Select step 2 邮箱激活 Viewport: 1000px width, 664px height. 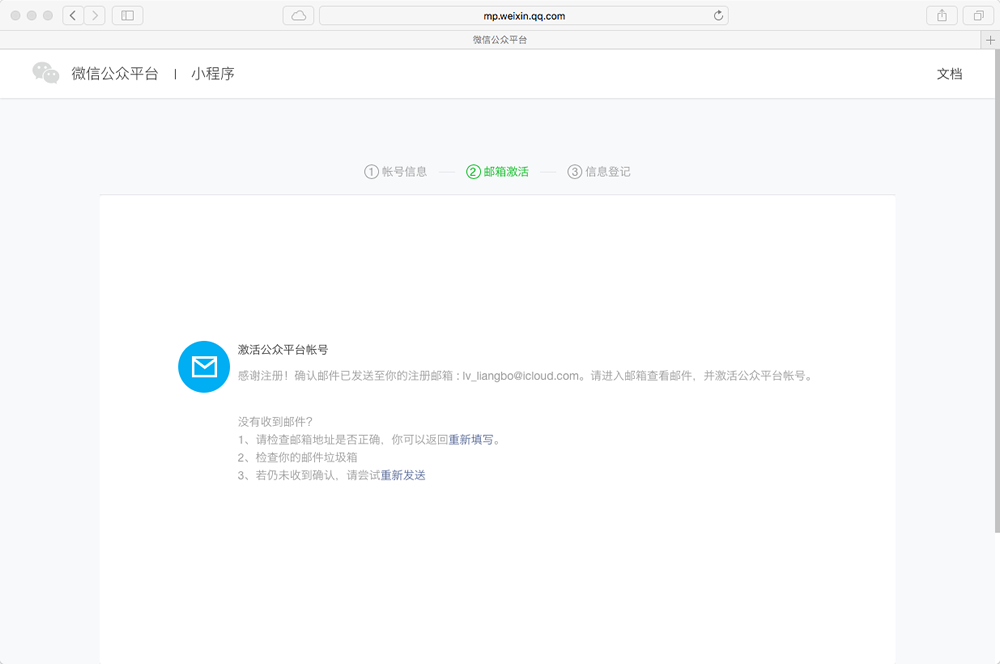(x=497, y=171)
